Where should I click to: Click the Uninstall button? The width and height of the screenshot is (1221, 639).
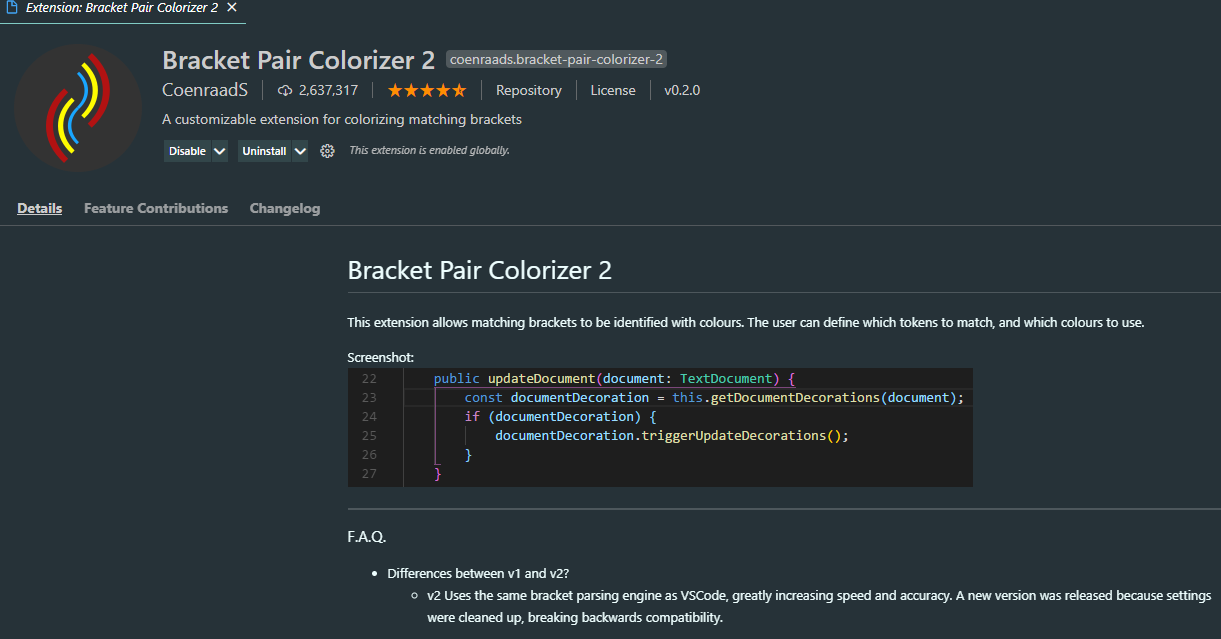click(264, 151)
